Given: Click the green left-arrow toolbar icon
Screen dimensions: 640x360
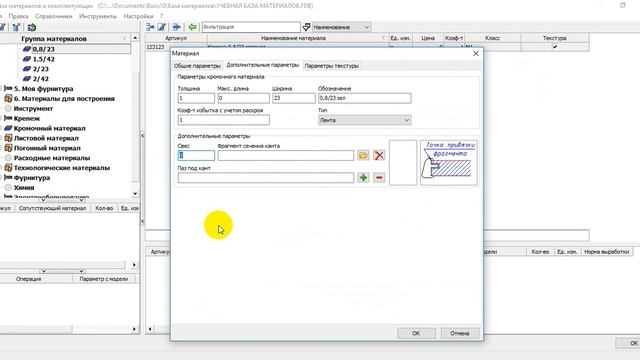Looking at the screenshot, I should [192, 27].
